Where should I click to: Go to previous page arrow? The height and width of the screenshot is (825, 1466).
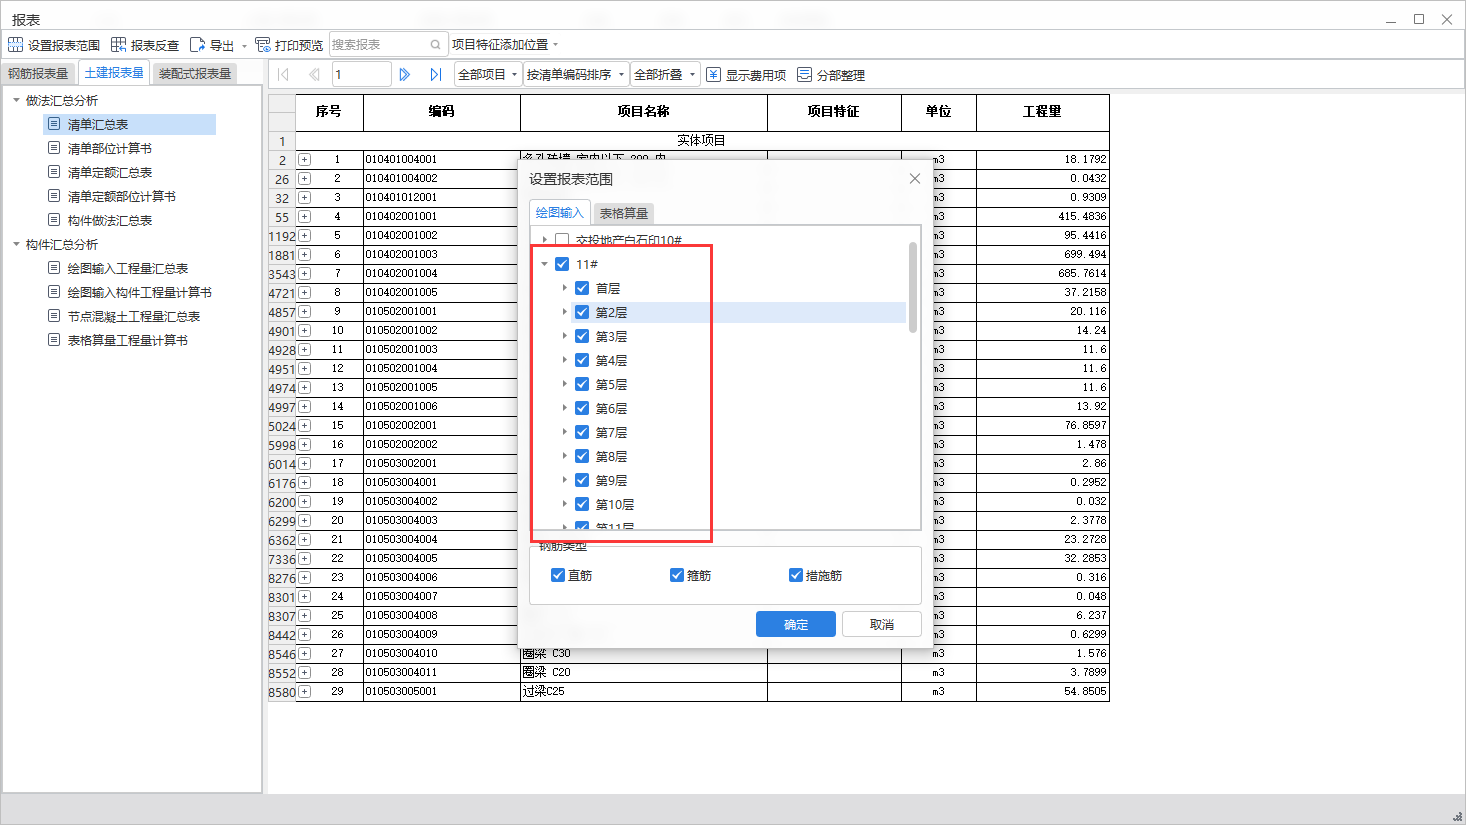[314, 74]
